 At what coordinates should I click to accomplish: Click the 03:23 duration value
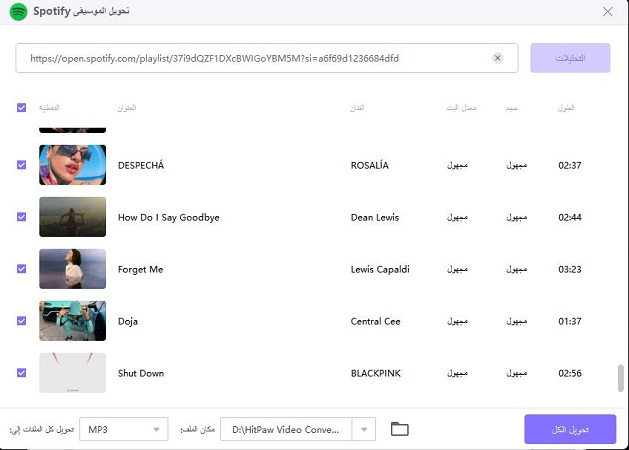(x=570, y=269)
